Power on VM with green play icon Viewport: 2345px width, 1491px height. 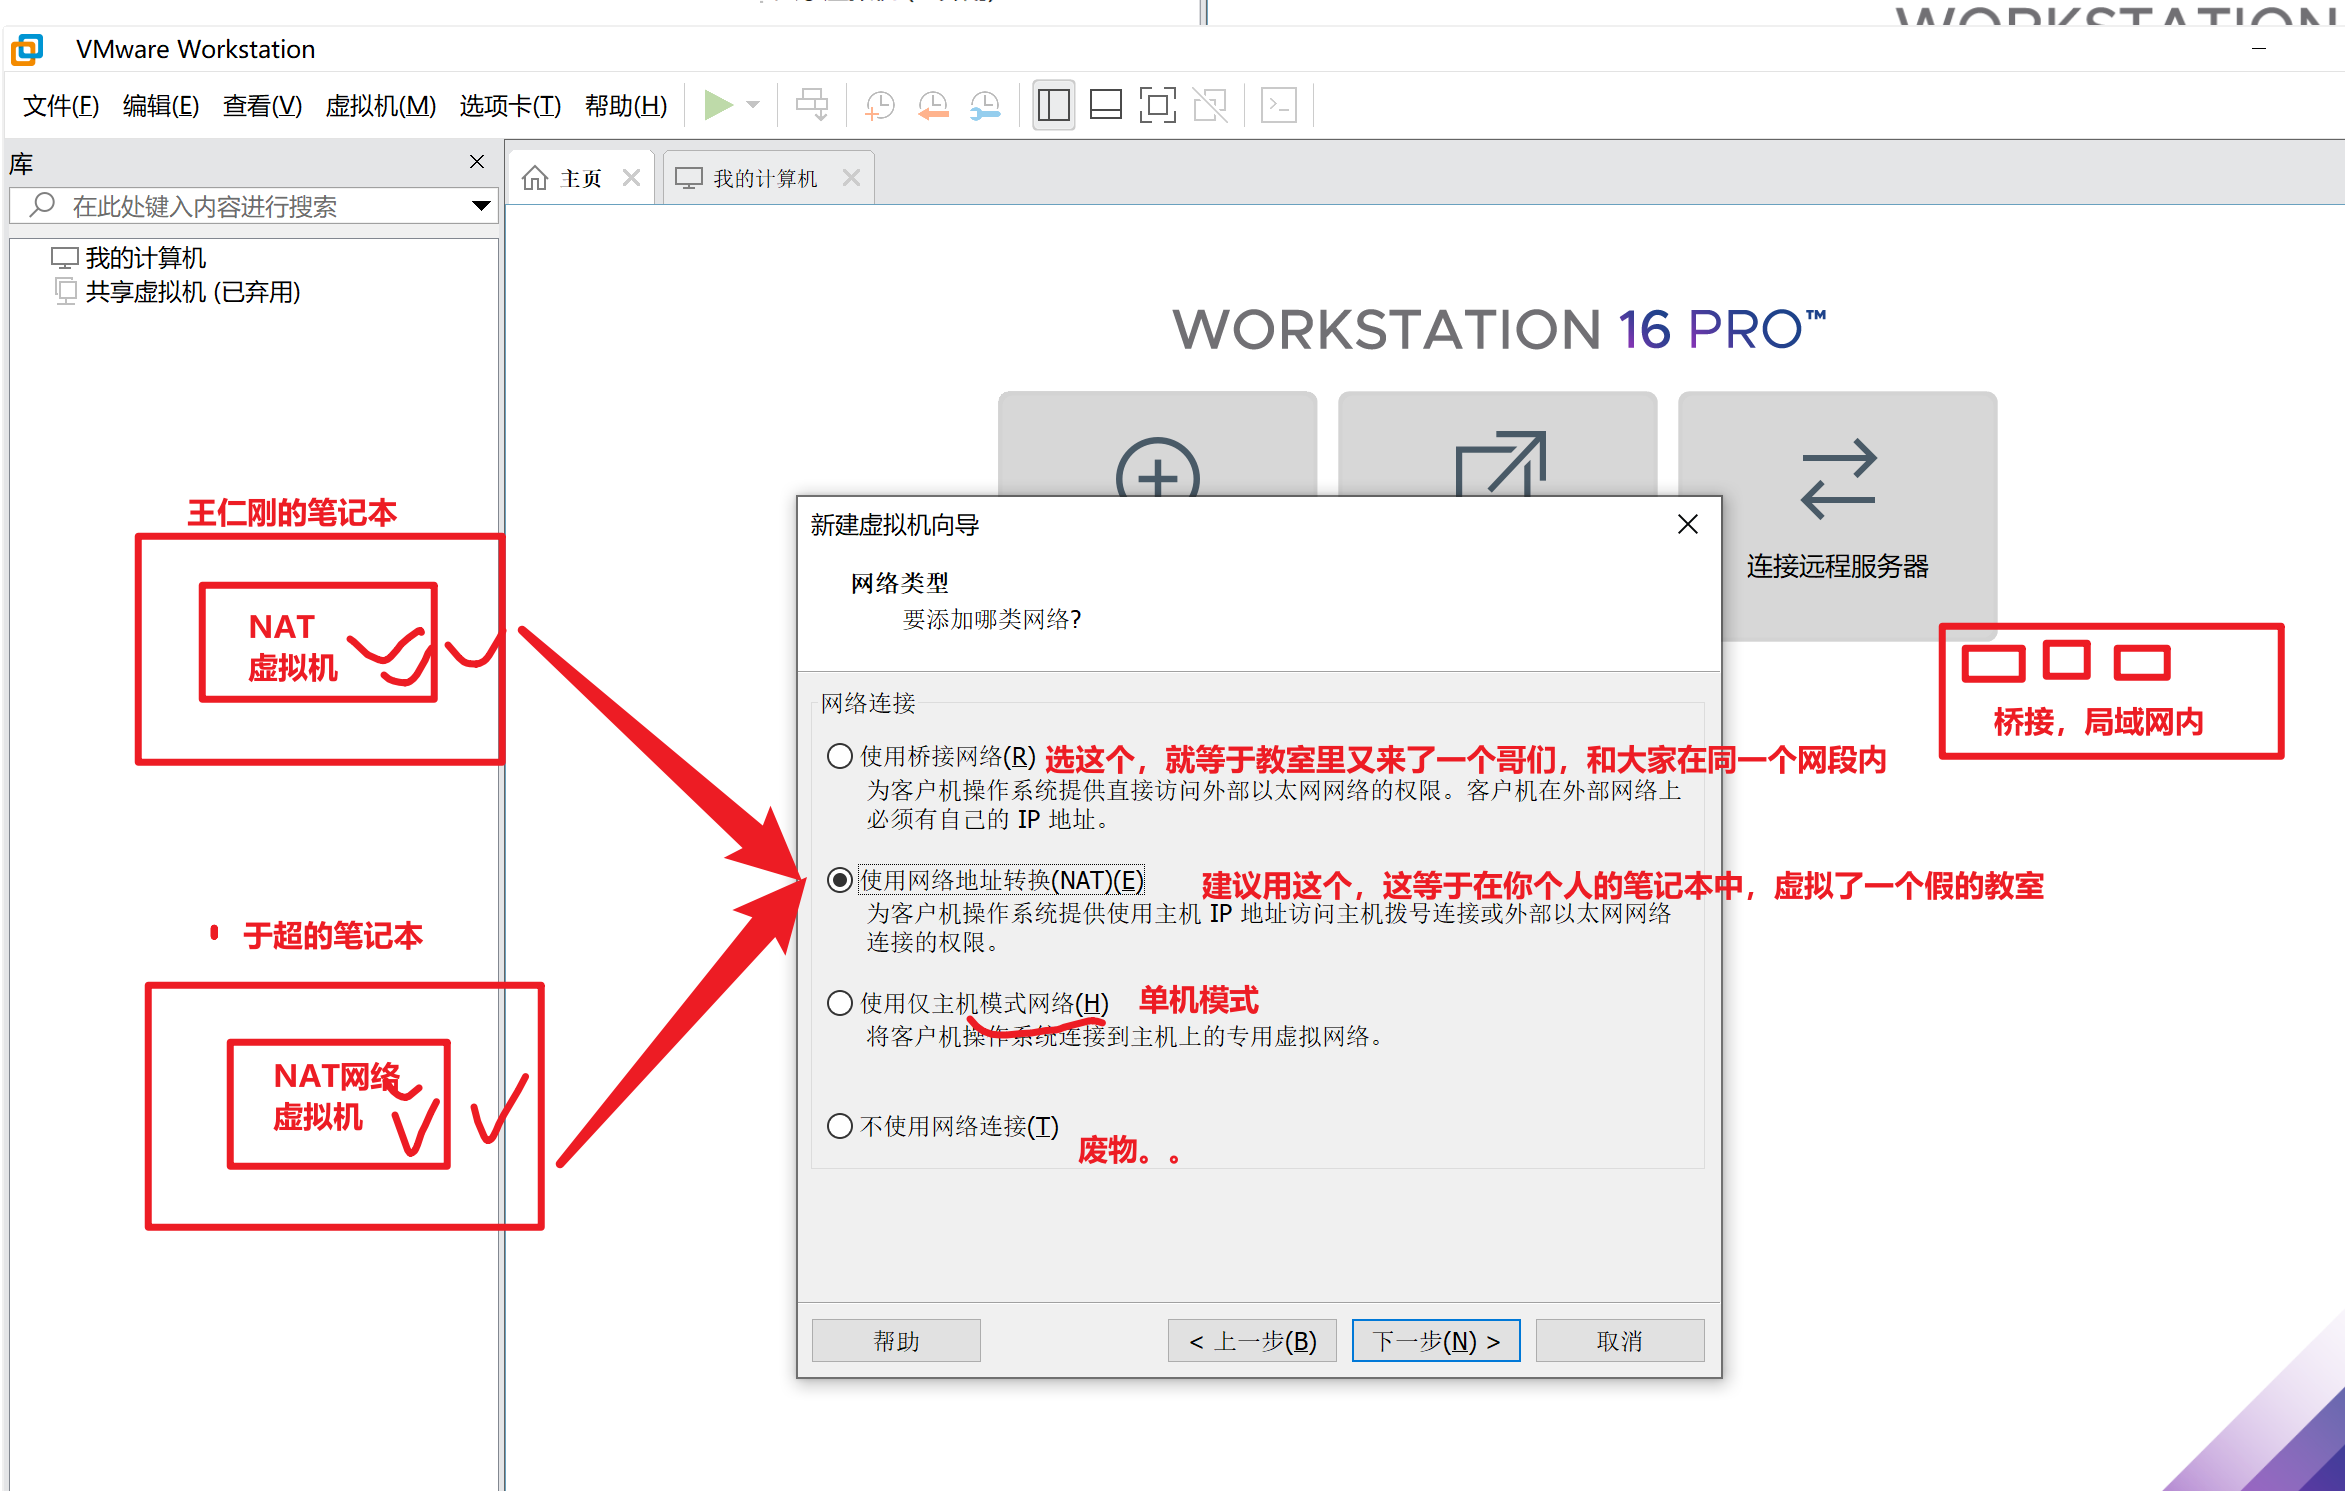coord(717,105)
